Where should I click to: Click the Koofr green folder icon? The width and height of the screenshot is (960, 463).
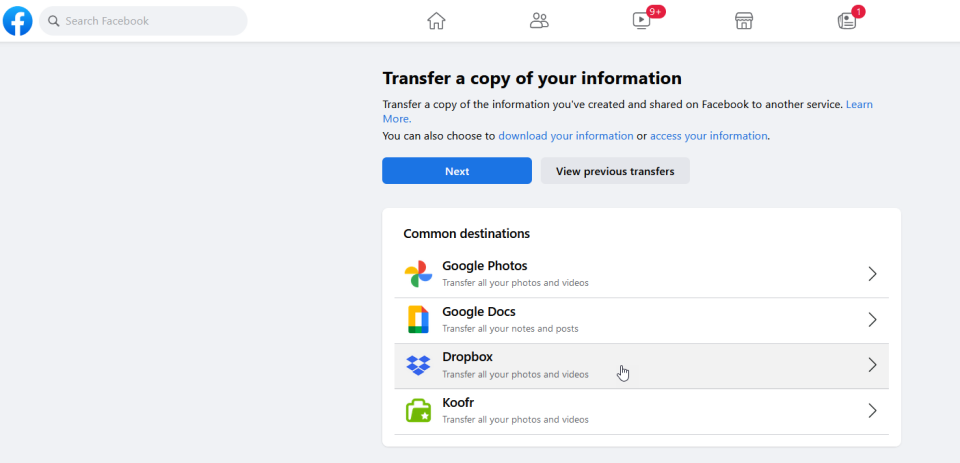point(418,410)
